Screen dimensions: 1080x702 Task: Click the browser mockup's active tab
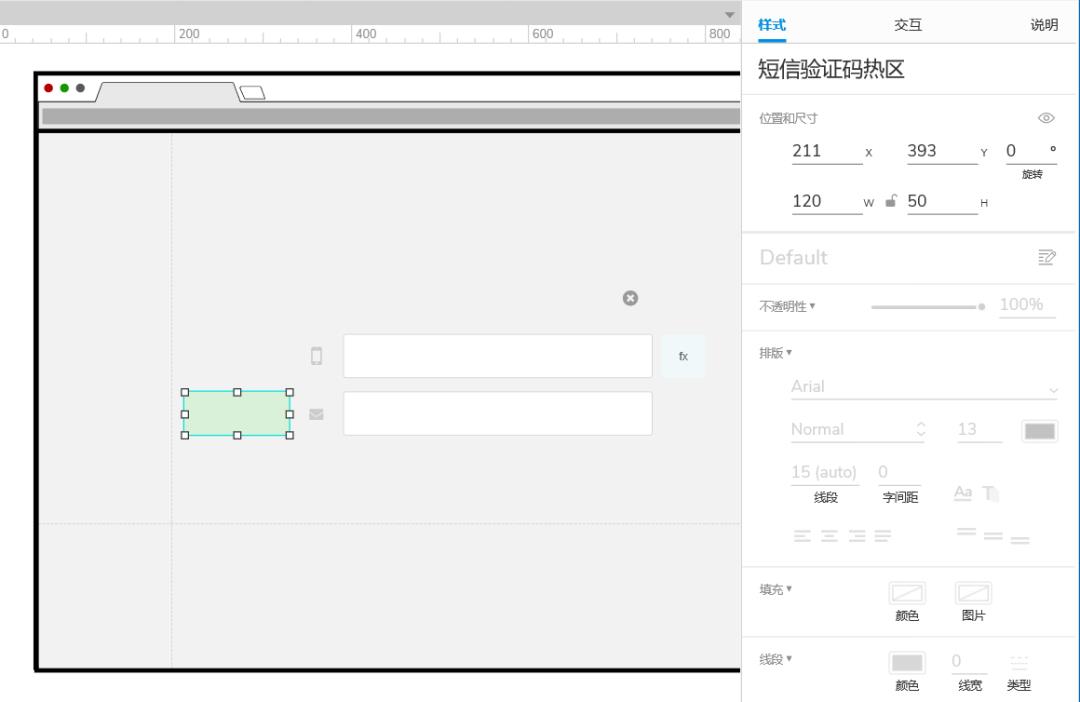click(167, 92)
